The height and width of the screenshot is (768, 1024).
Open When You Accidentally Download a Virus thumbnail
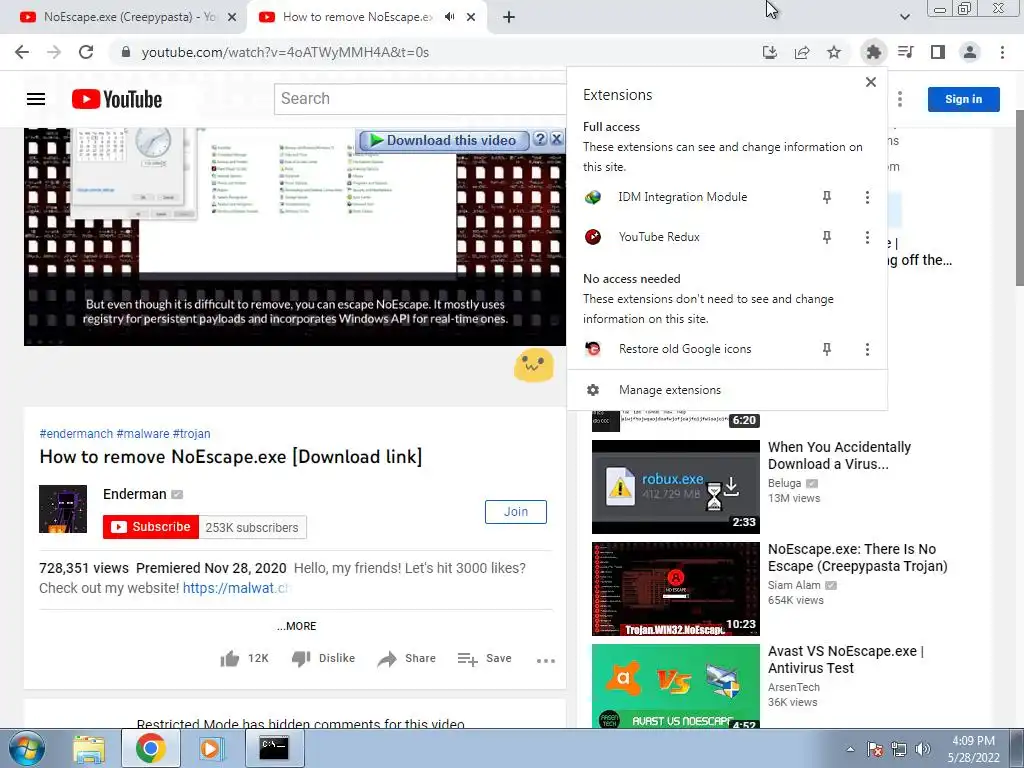[675, 487]
